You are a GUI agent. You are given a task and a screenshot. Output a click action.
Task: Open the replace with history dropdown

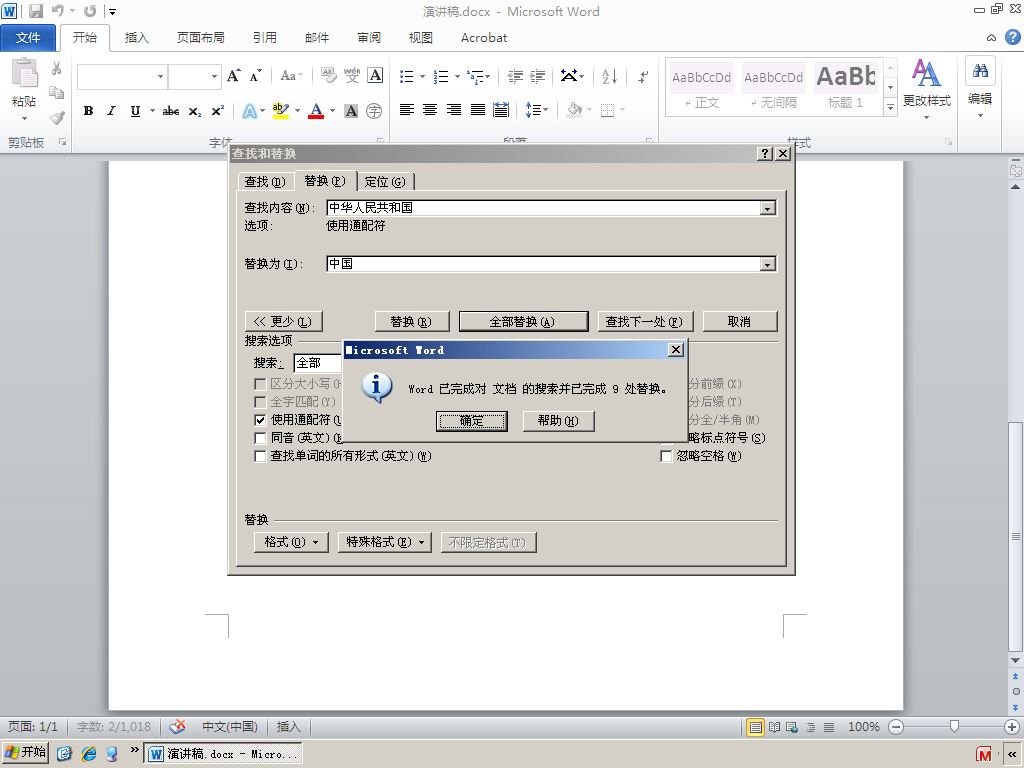[768, 264]
